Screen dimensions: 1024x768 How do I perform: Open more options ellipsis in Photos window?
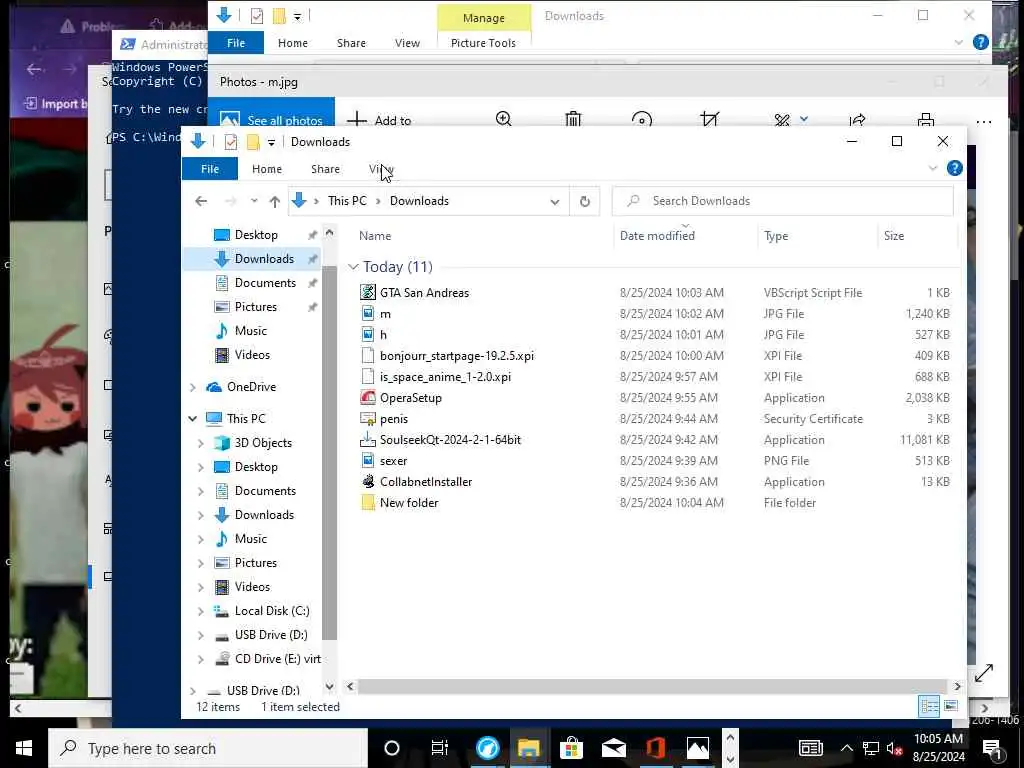[x=984, y=121]
